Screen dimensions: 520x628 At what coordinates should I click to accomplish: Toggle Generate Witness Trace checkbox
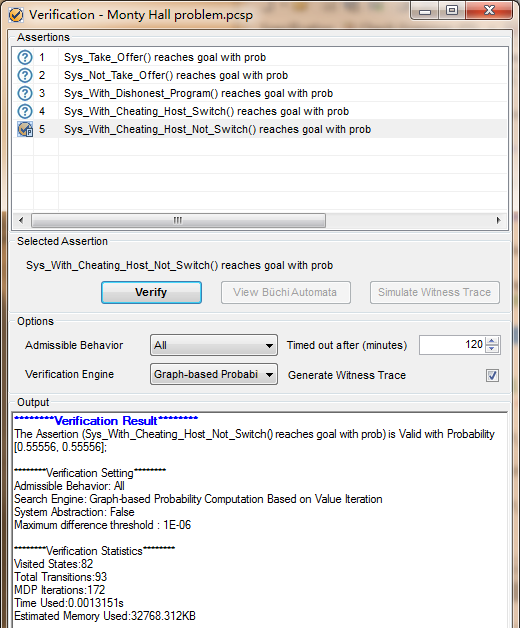(x=492, y=375)
